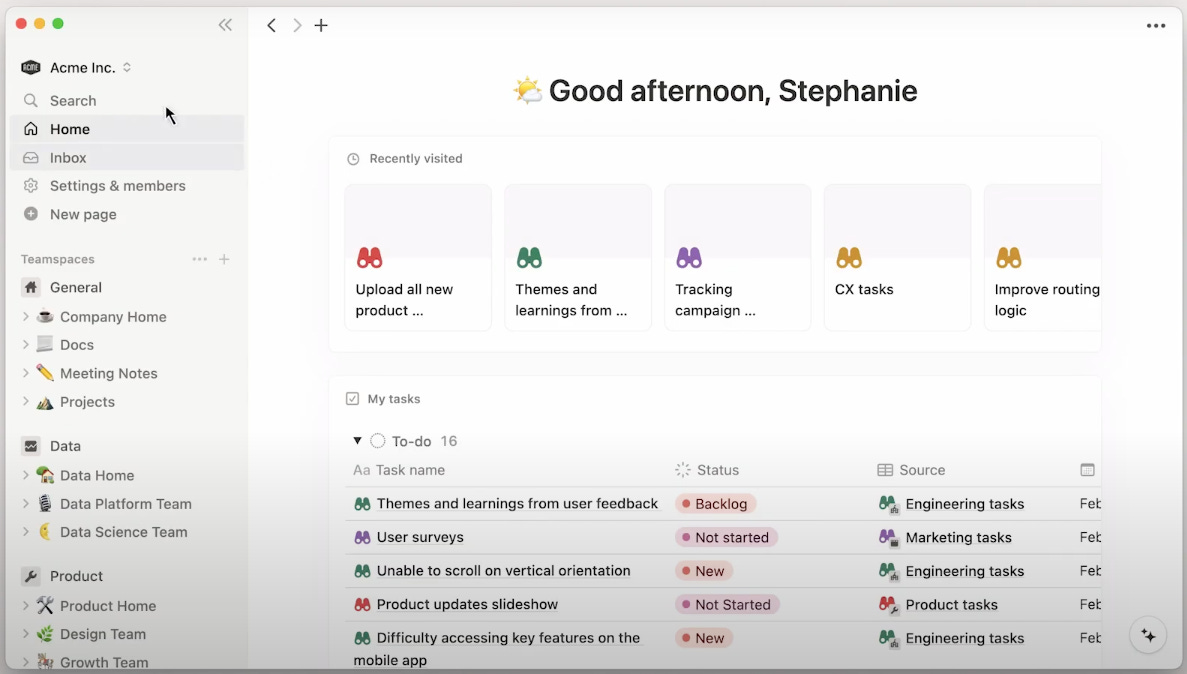Open 'Upload all new product' card
The width and height of the screenshot is (1187, 674).
coord(418,257)
